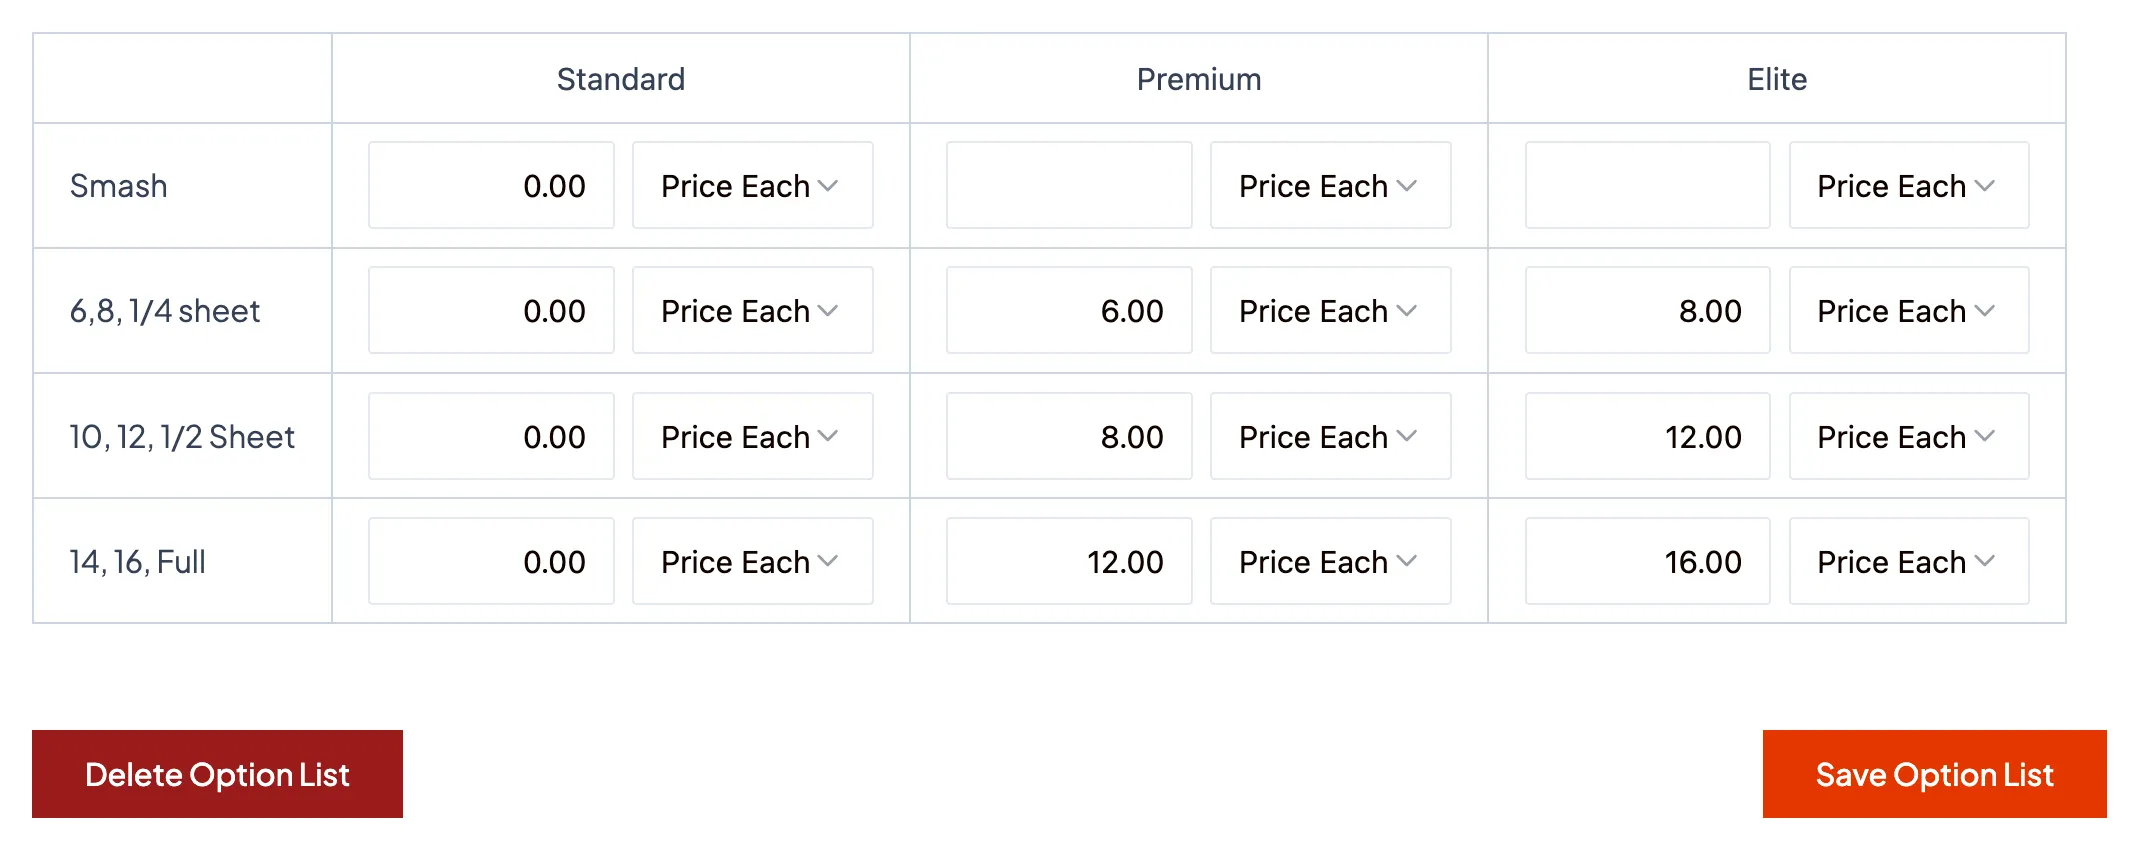Select the empty Elite price field for Smash
This screenshot has width=2139, height=850.
pyautogui.click(x=1646, y=185)
